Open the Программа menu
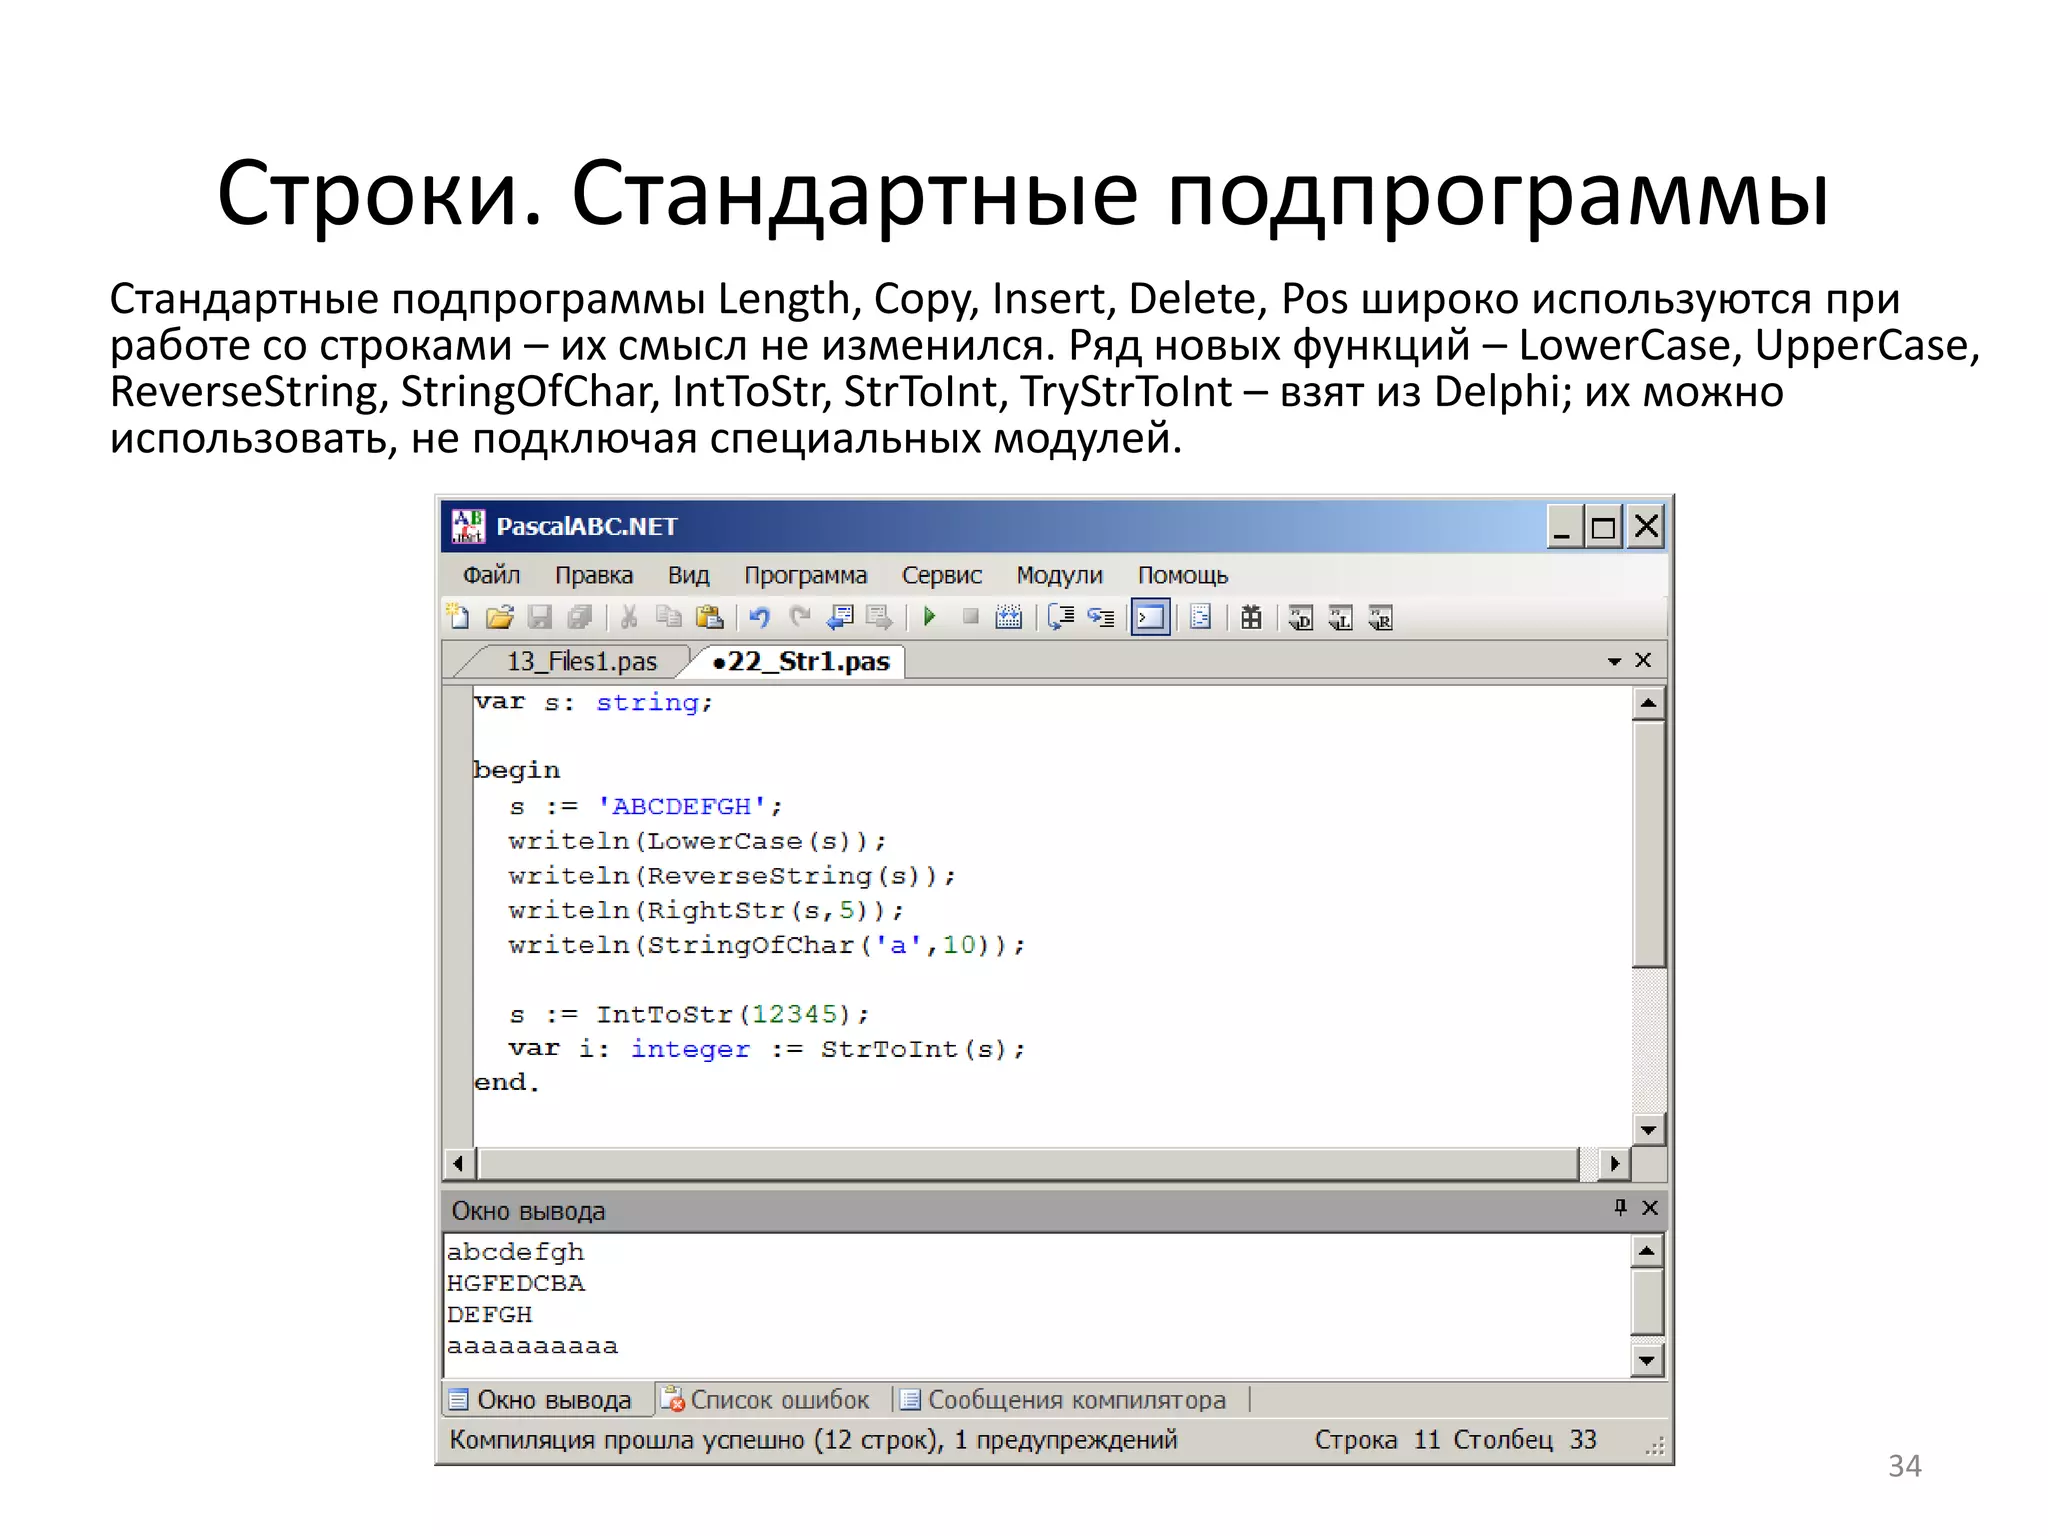 click(805, 575)
